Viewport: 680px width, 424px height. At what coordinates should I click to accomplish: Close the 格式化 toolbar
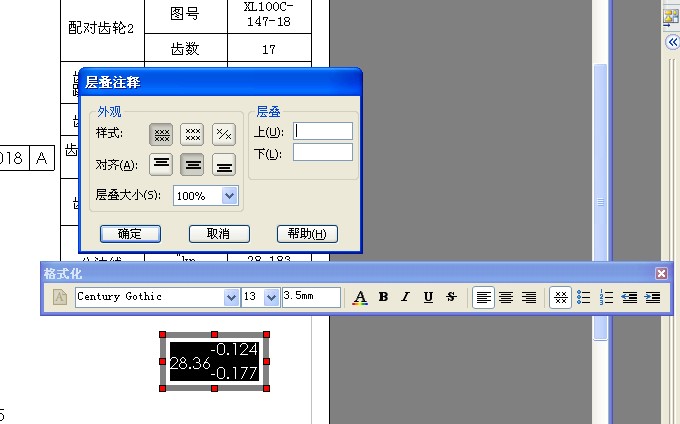661,274
